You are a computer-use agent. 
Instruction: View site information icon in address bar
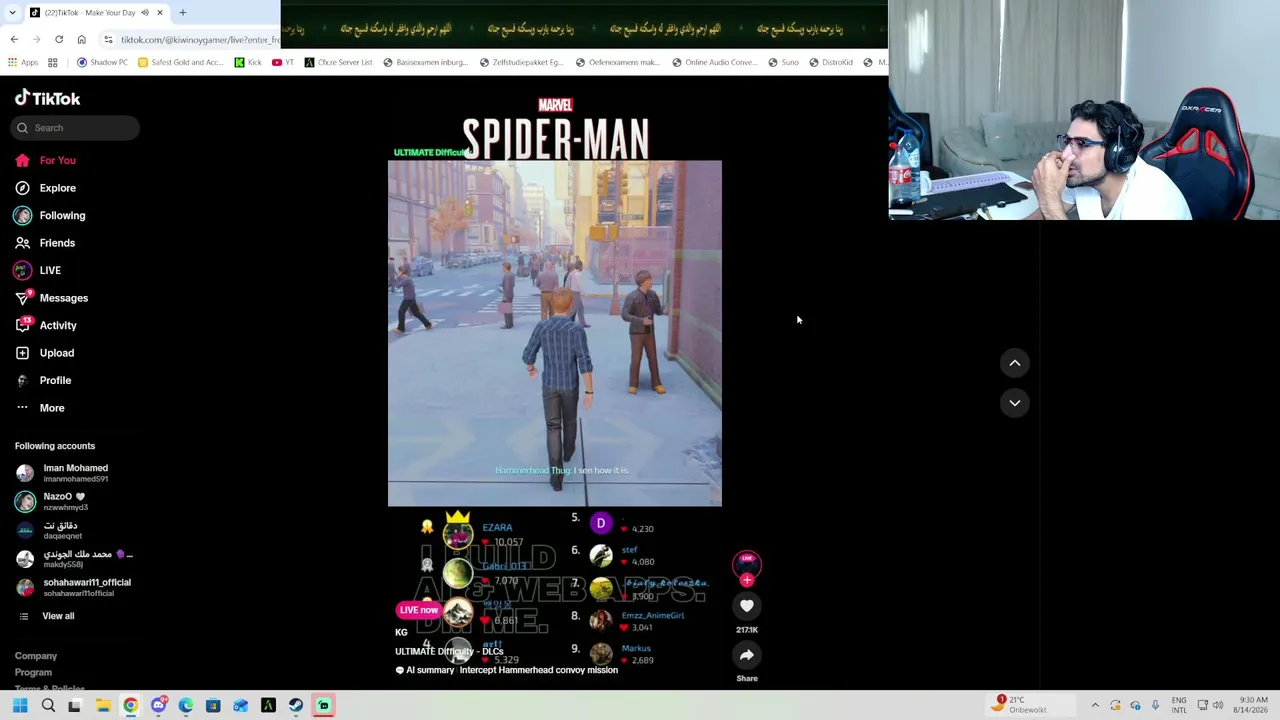pyautogui.click(x=108, y=39)
